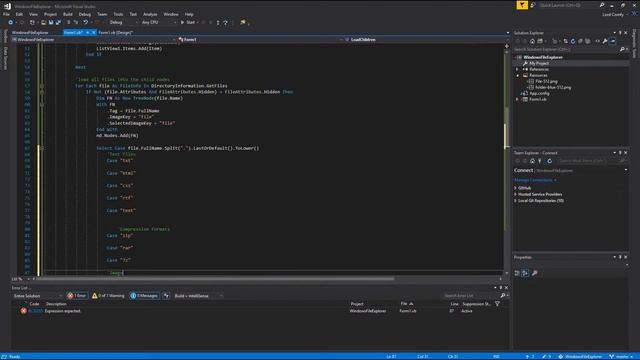Expand the Form1.vb node
640x360 pixels.
coord(517,99)
